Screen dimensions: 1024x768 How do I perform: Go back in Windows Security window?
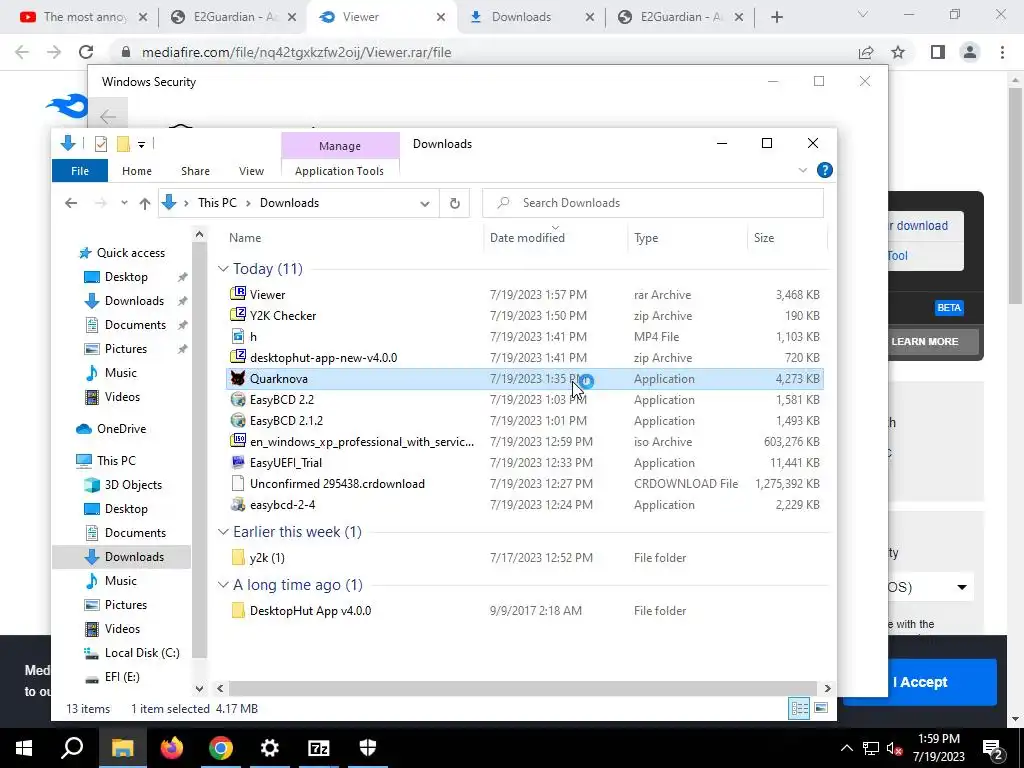point(108,118)
